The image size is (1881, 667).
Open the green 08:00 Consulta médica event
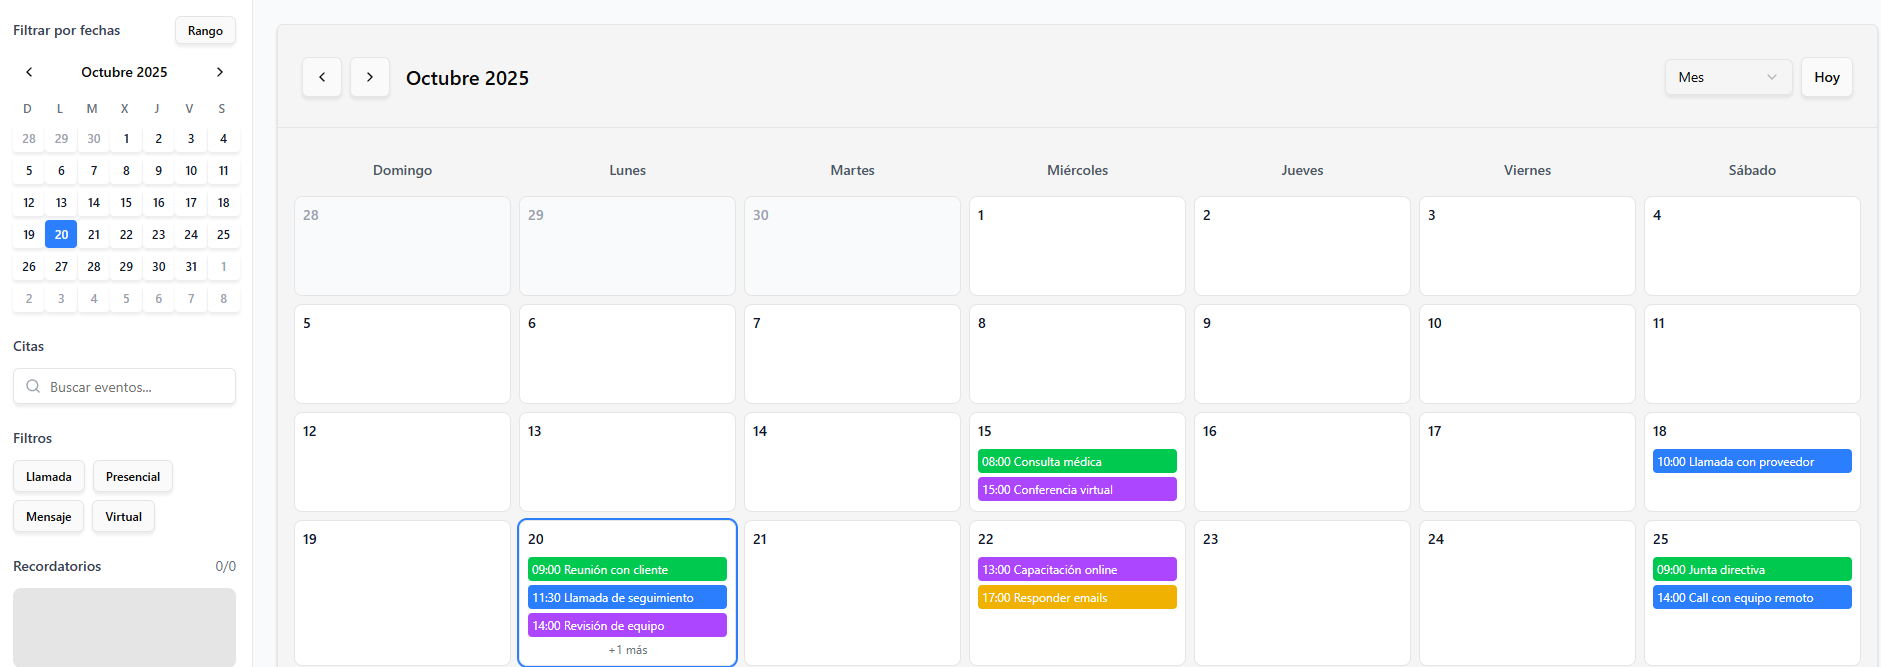pyautogui.click(x=1077, y=462)
